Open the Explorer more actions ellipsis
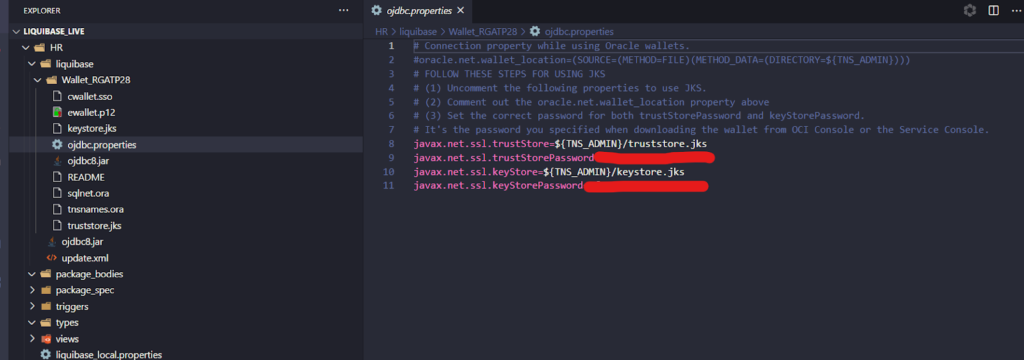This screenshot has height=360, width=1024. [x=344, y=10]
